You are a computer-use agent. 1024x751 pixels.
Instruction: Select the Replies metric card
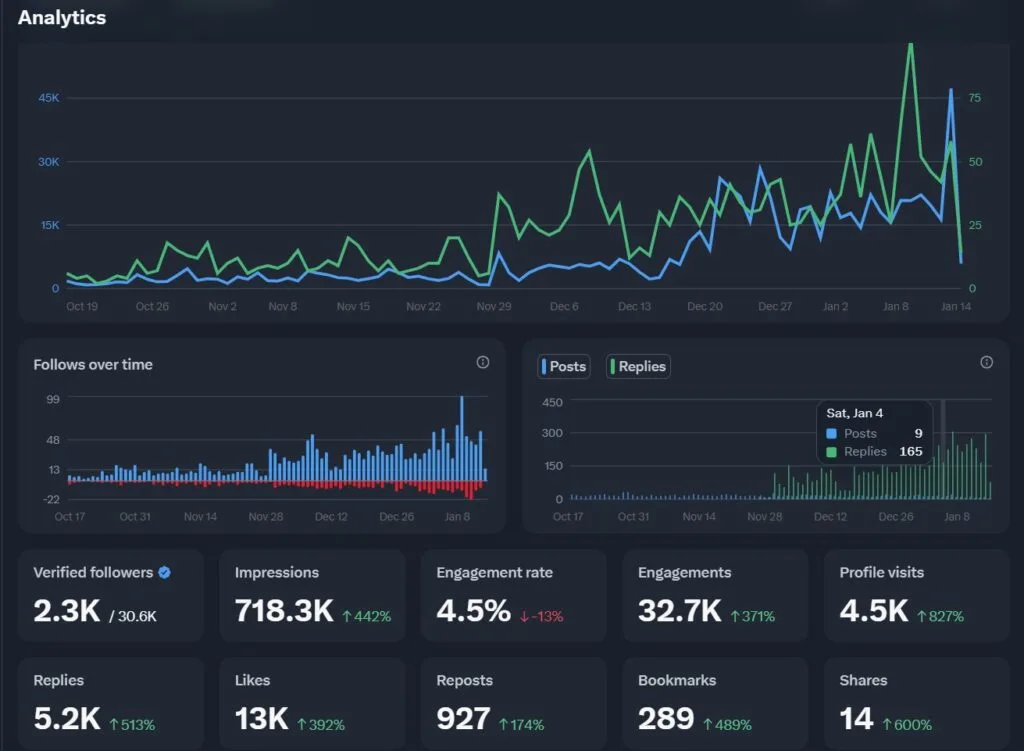(x=110, y=703)
